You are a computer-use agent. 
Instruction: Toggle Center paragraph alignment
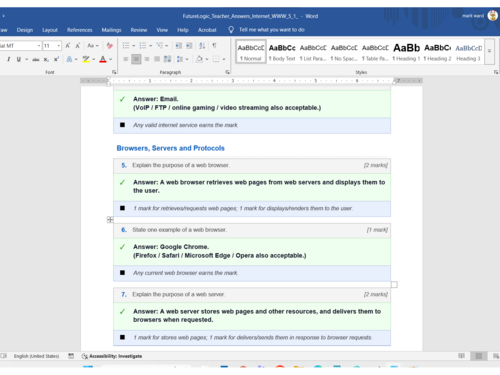pos(136,59)
